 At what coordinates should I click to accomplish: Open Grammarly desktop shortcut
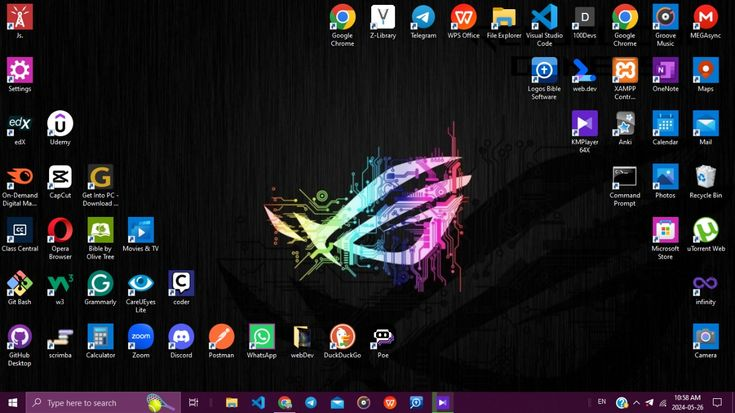point(100,289)
